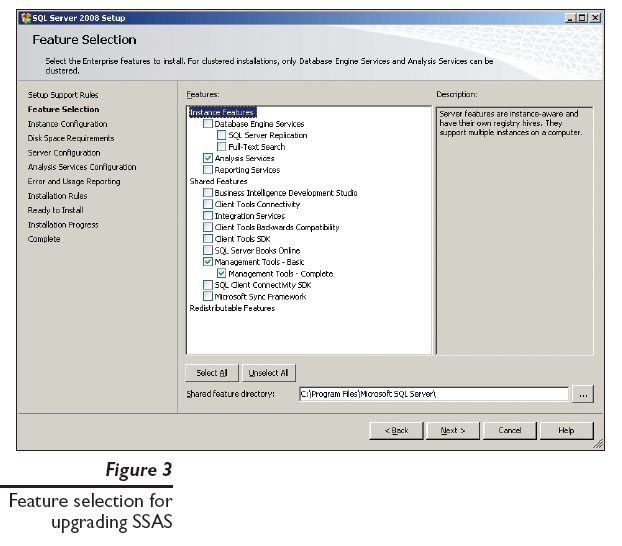Check Business Intelligence Development Studio
Image resolution: width=622 pixels, height=546 pixels.
point(208,193)
